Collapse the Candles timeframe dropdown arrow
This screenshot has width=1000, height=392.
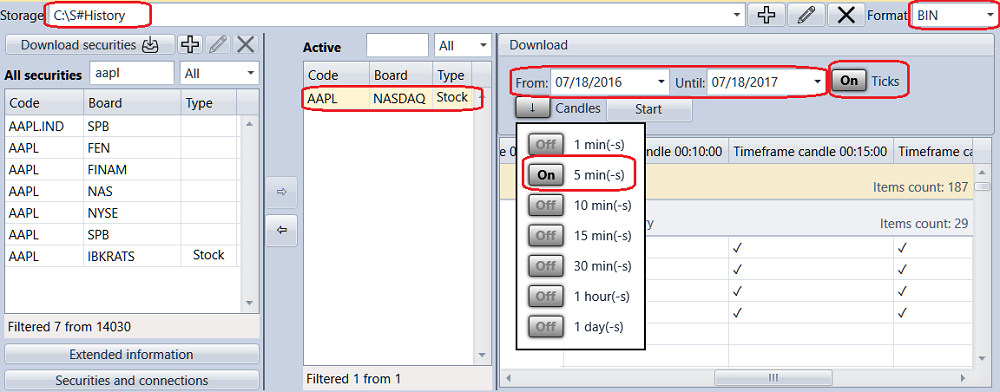tap(533, 108)
